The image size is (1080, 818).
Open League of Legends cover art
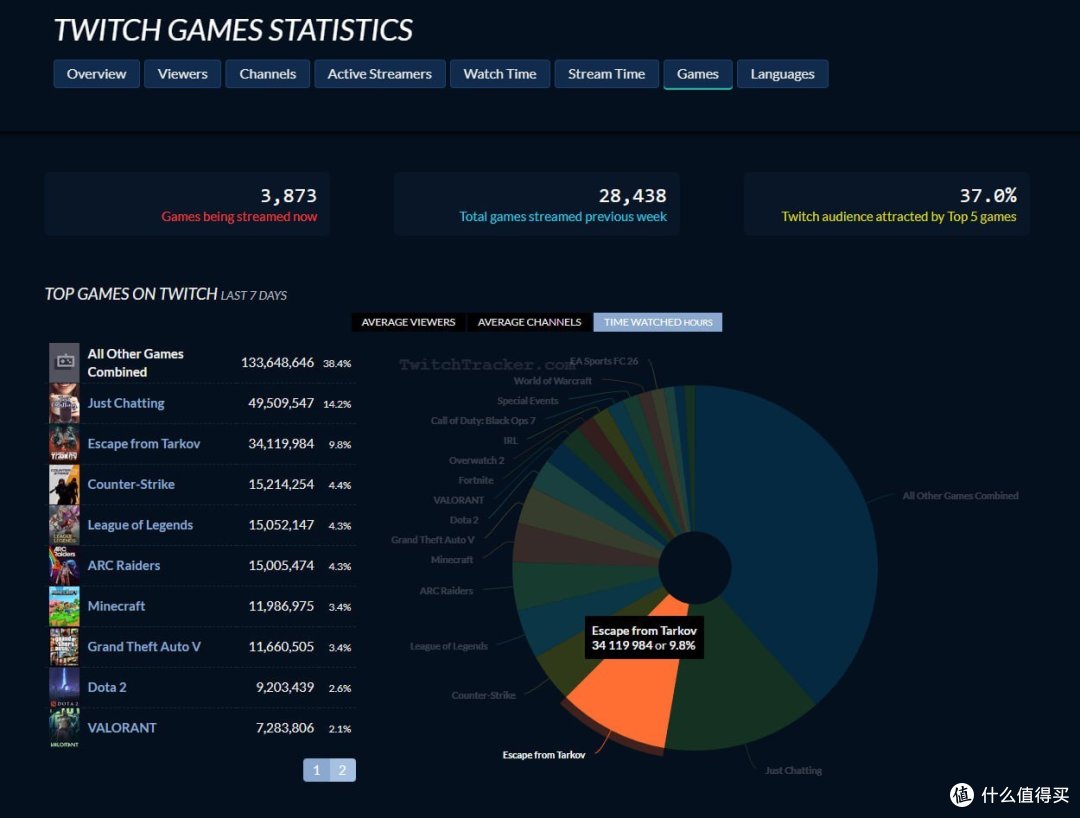(x=64, y=525)
